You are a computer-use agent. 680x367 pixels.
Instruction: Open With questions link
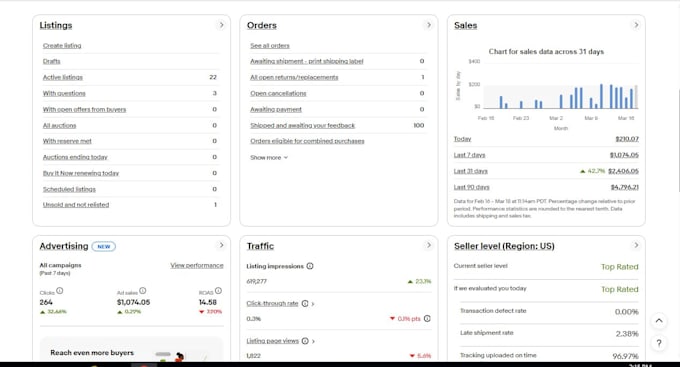tap(64, 93)
